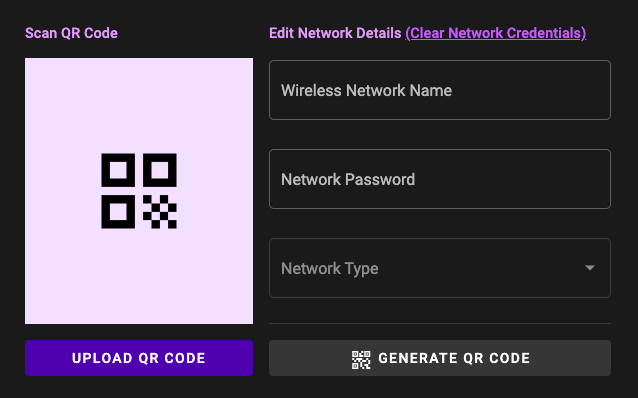Upload a QR code image
This screenshot has height=398, width=638.
(139, 358)
